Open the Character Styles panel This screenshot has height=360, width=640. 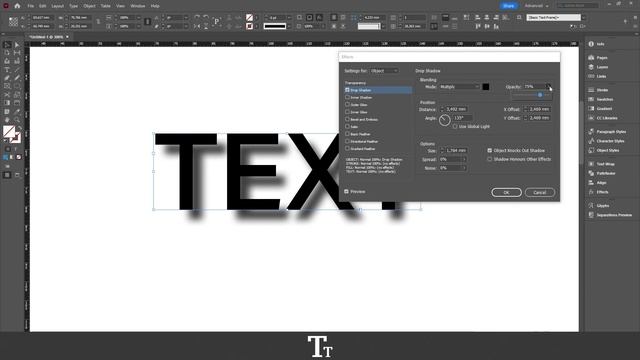(x=607, y=141)
